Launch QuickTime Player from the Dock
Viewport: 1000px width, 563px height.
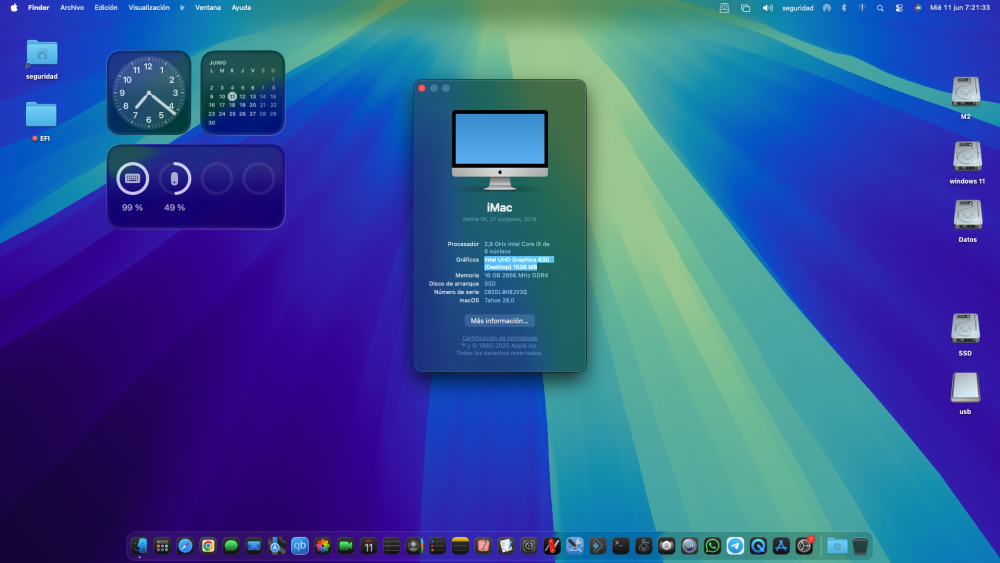coord(758,546)
